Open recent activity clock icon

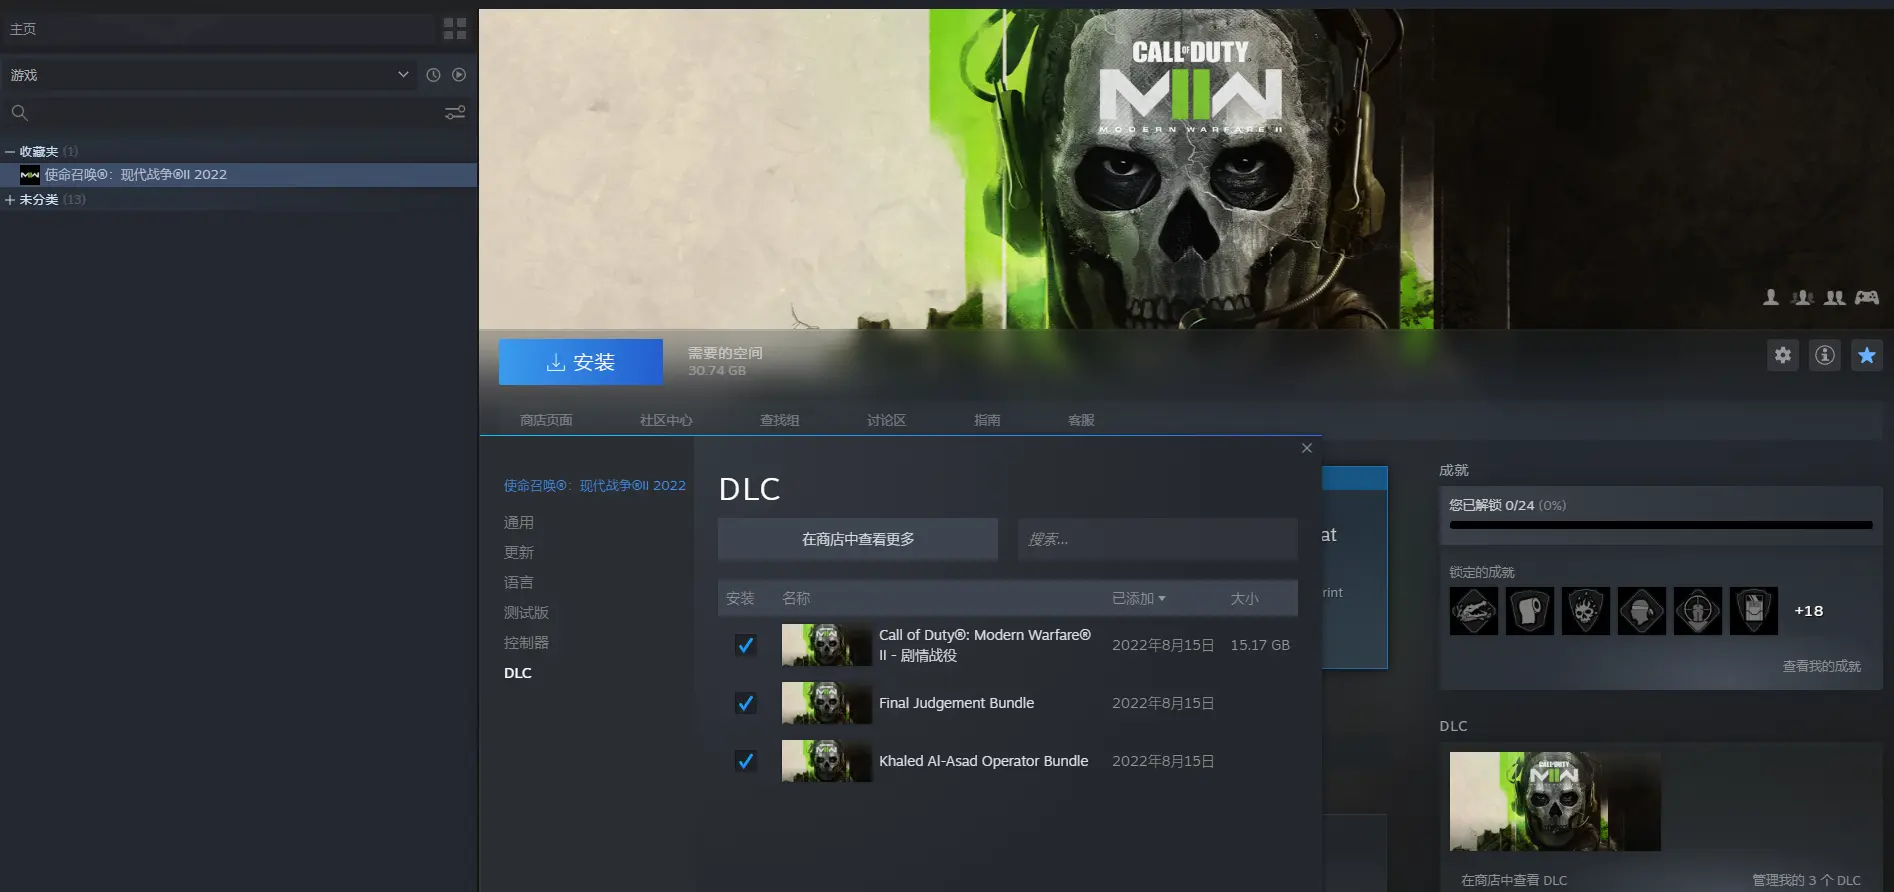[x=433, y=75]
